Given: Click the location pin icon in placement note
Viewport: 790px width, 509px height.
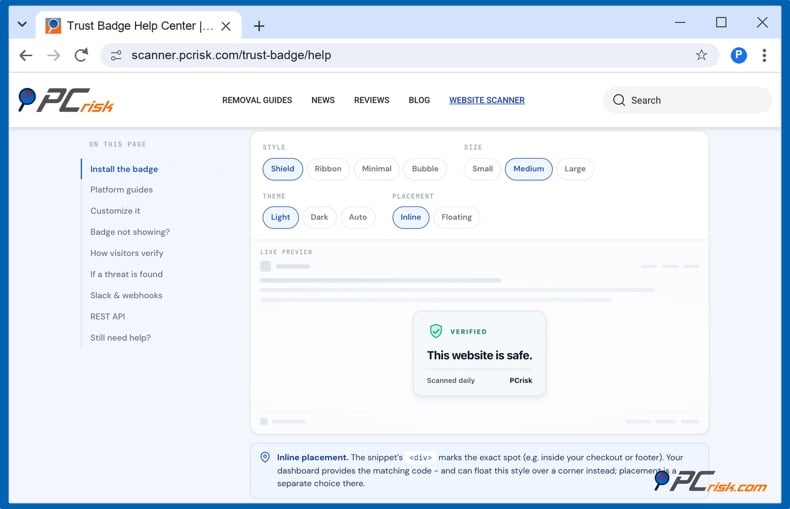Looking at the screenshot, I should pos(265,457).
